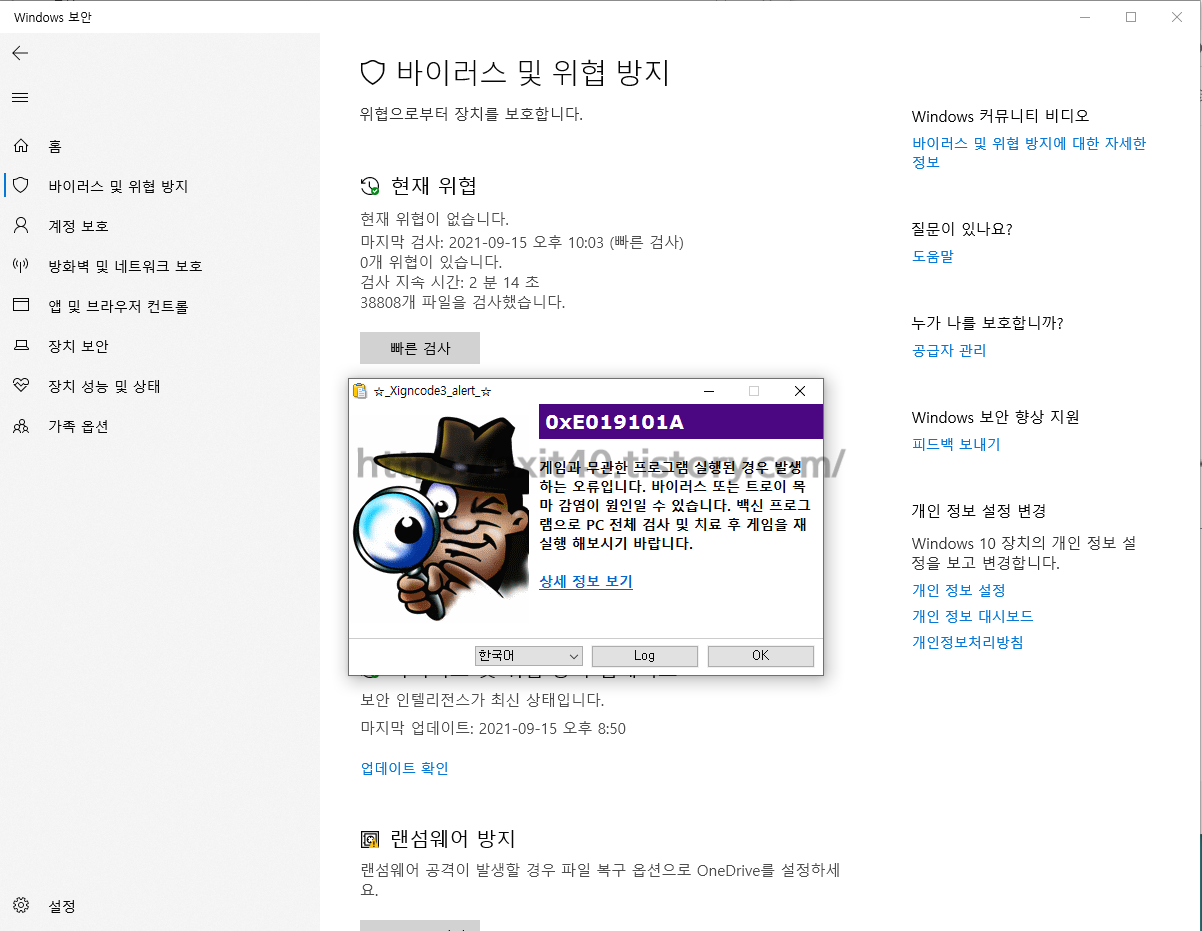Open the 개인 정보 설정 link
The image size is (1202, 931).
point(959,590)
